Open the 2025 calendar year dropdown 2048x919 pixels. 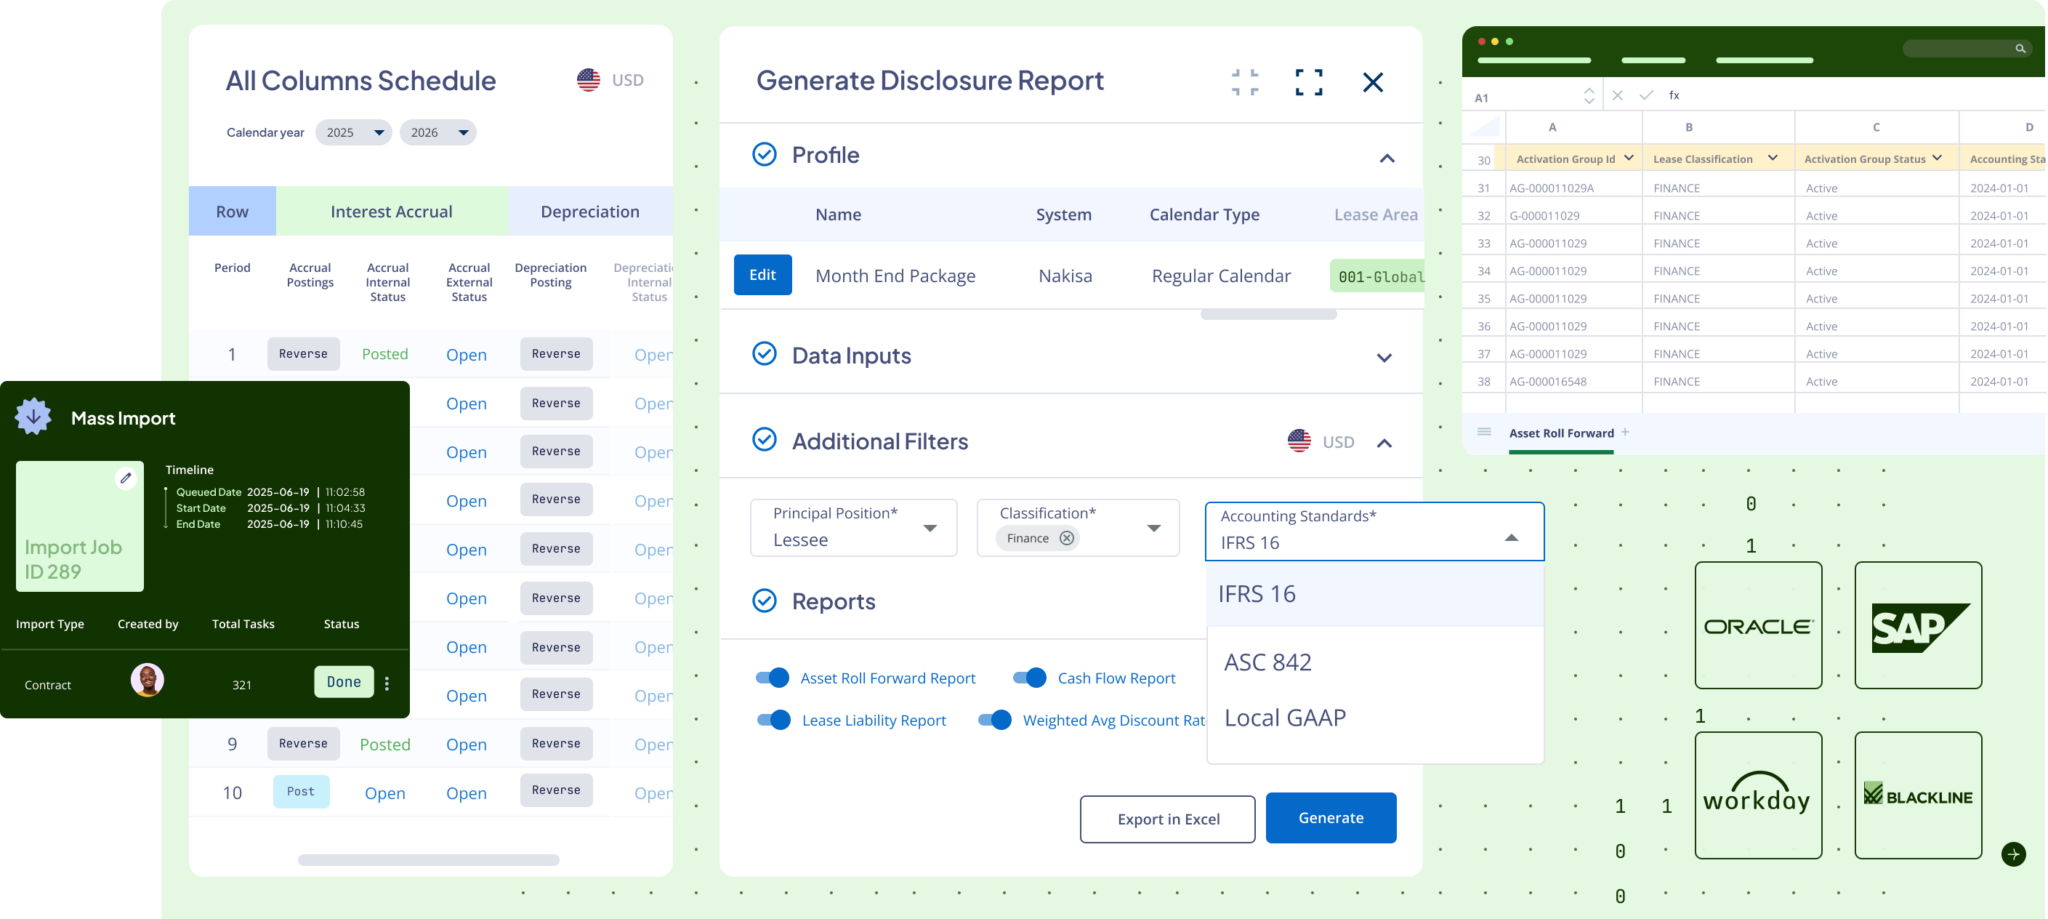point(353,132)
